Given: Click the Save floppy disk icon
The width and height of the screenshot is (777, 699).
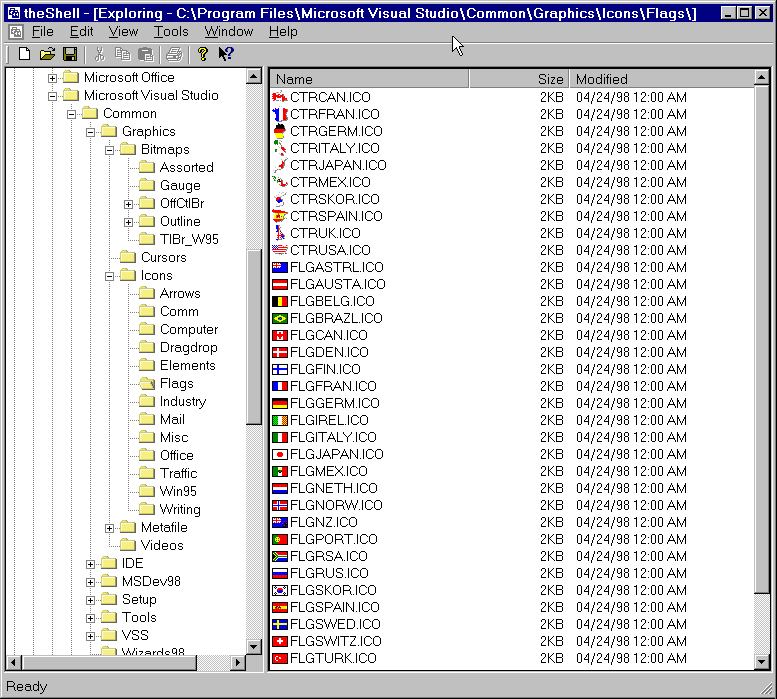Looking at the screenshot, I should [70, 54].
